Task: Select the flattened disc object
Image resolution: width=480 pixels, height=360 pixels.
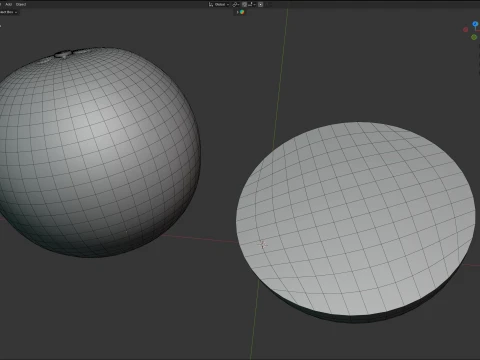Action: pyautogui.click(x=355, y=223)
